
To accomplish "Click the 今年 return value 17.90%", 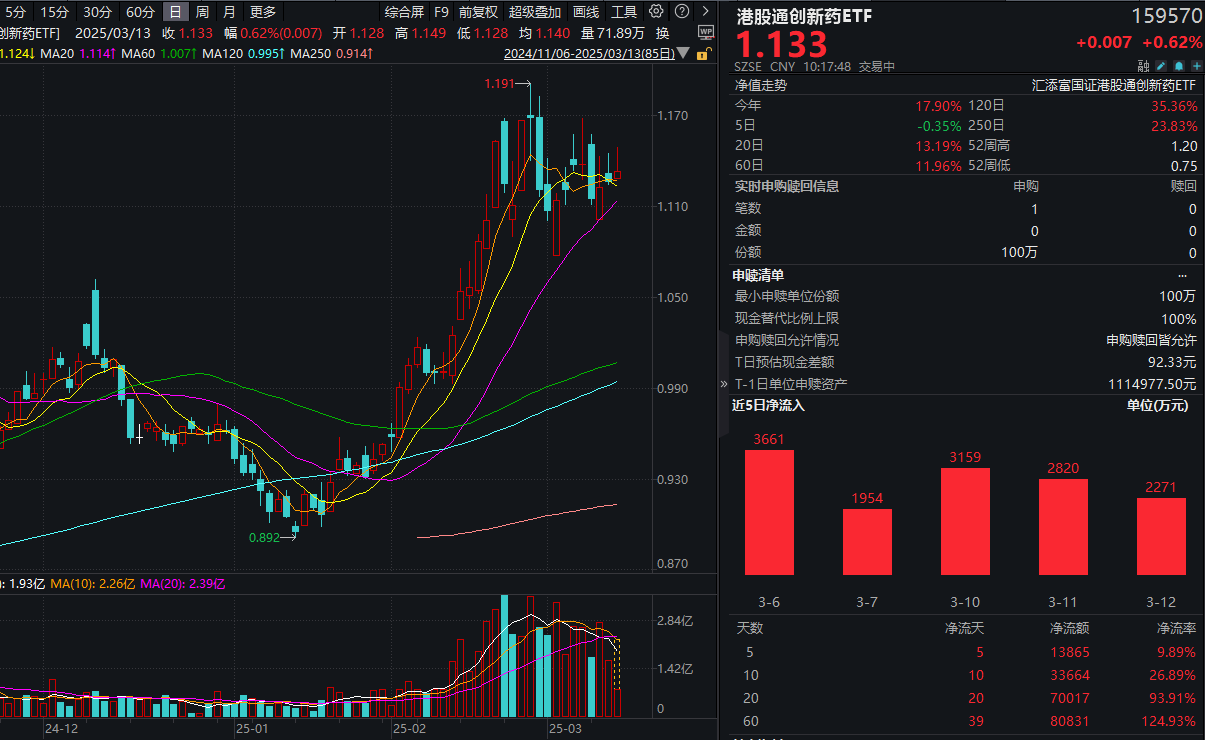I will 939,106.
